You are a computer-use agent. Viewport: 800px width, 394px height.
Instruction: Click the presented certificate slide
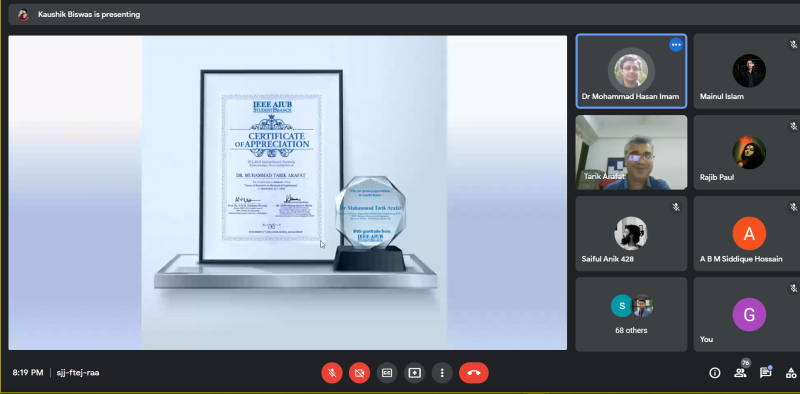pos(288,192)
